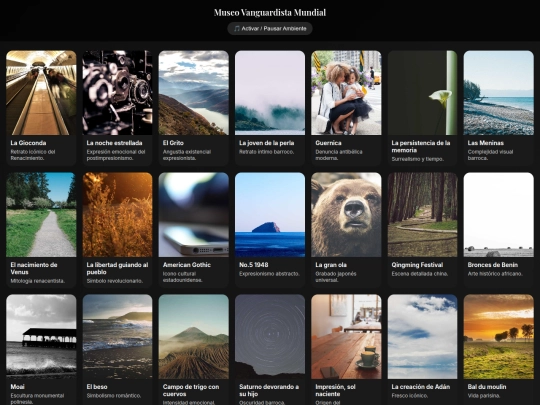The height and width of the screenshot is (405, 540).
Task: Click 'Expresionismo abstracto' description
Action: coord(270,274)
